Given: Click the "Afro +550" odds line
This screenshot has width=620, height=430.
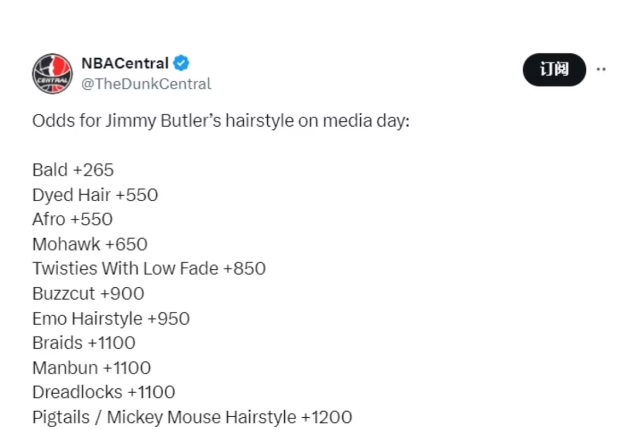Looking at the screenshot, I should click(72, 219).
